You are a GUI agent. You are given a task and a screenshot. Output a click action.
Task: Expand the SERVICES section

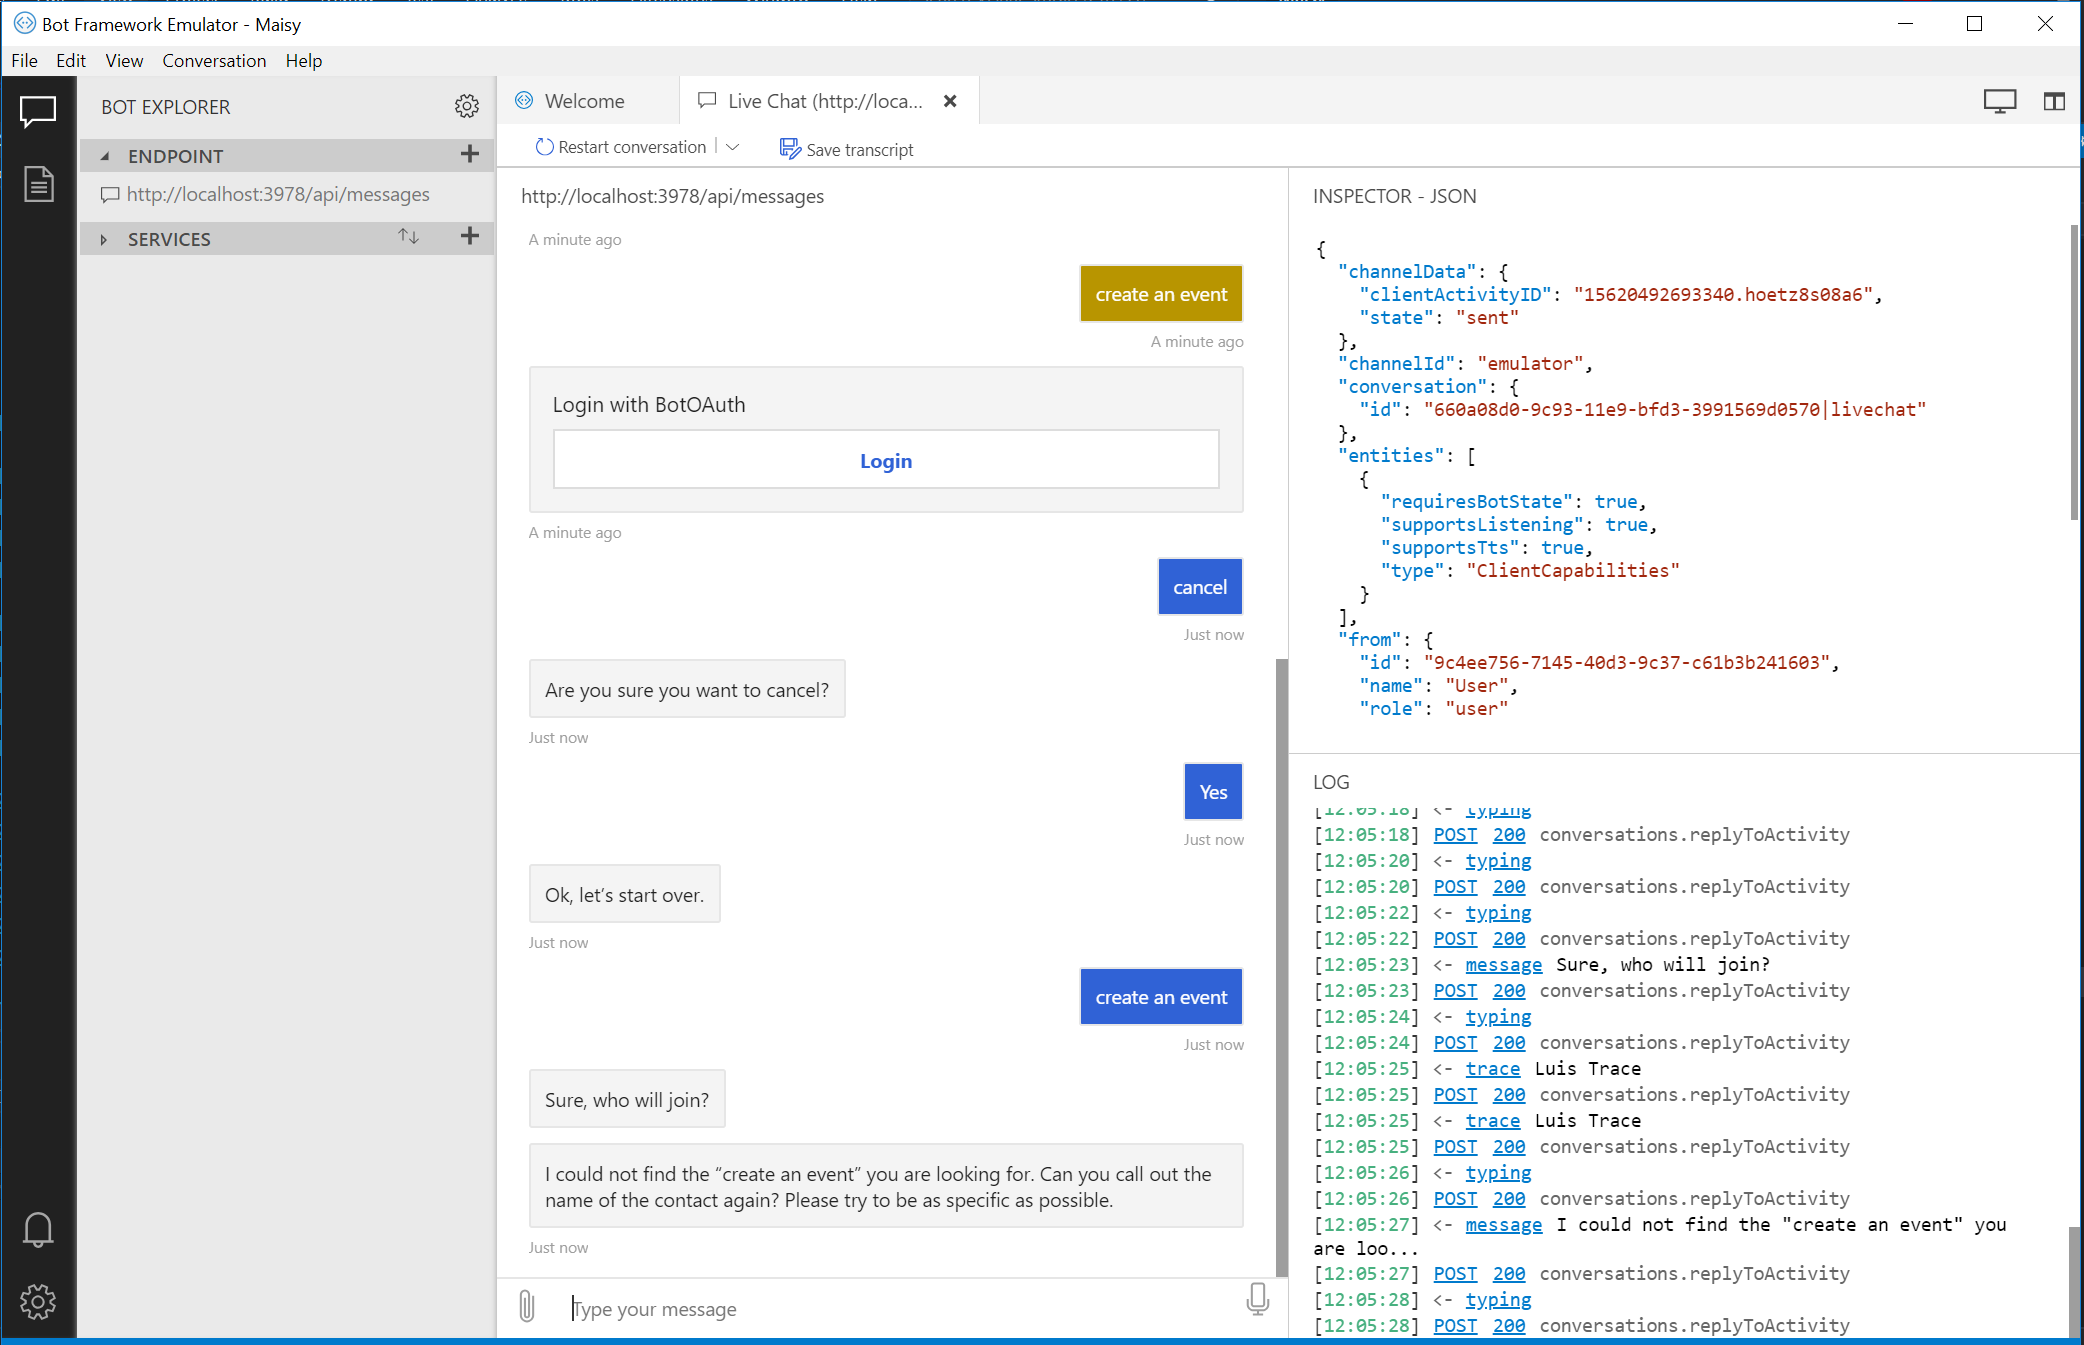tap(105, 238)
